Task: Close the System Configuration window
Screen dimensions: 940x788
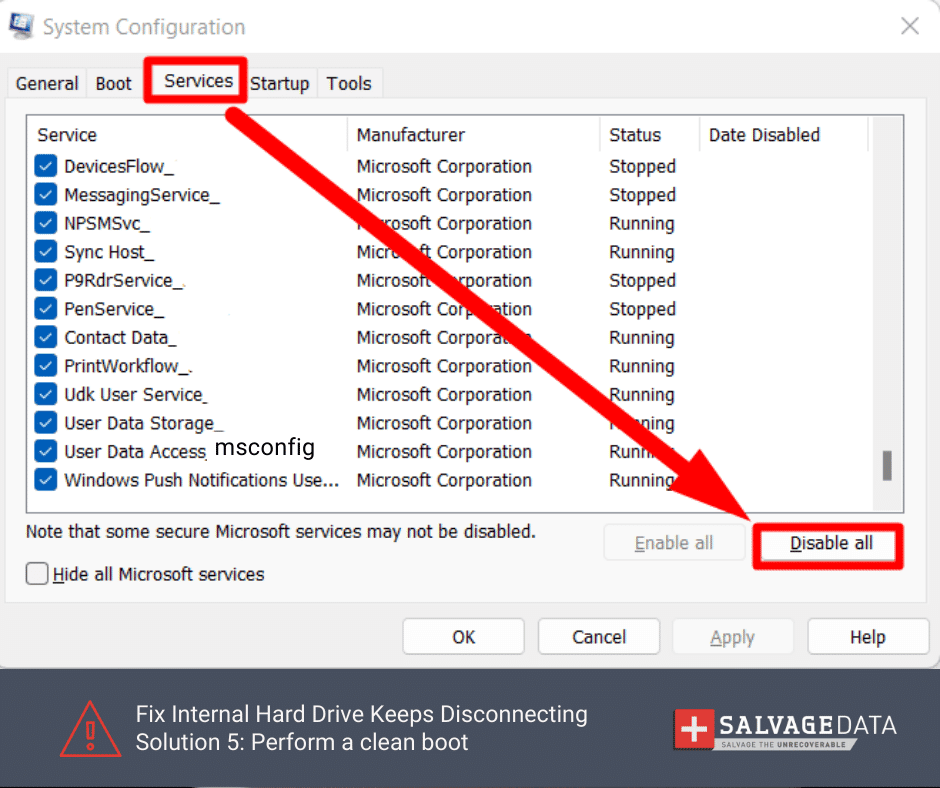Action: coord(909,27)
